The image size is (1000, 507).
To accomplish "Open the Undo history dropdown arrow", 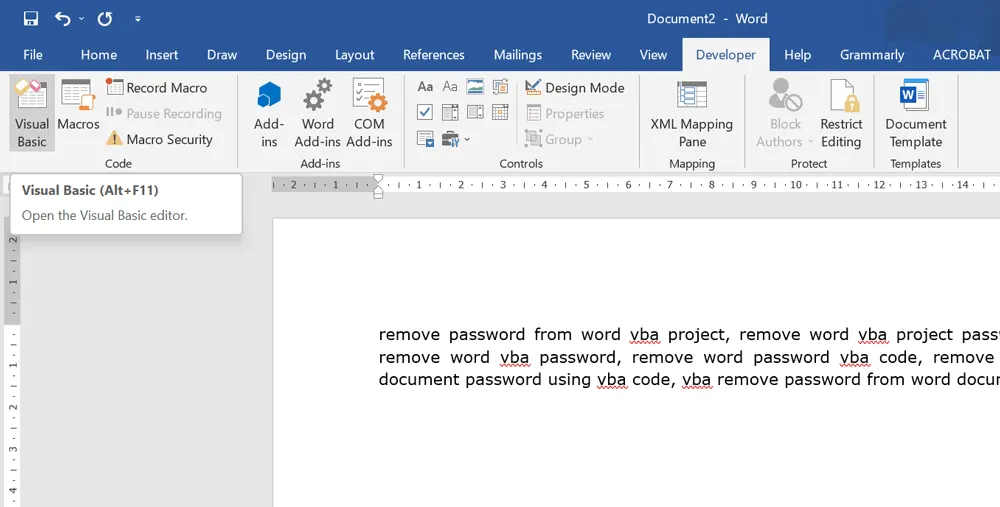I will click(81, 19).
